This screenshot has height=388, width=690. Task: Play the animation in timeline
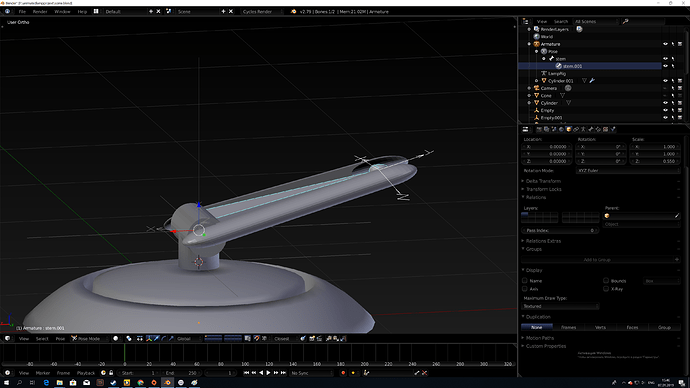tap(268, 373)
